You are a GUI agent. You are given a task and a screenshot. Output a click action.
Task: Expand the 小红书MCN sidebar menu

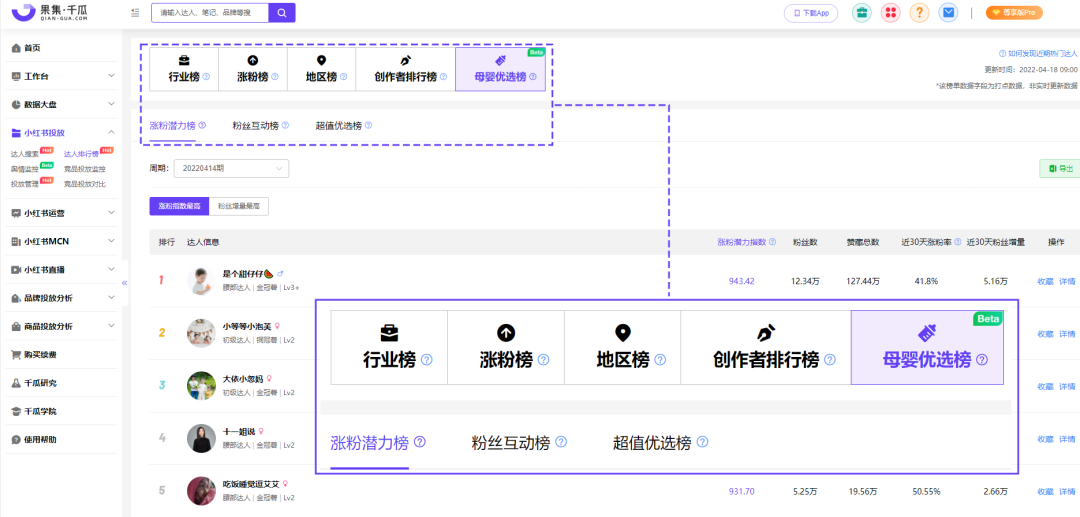[x=63, y=241]
